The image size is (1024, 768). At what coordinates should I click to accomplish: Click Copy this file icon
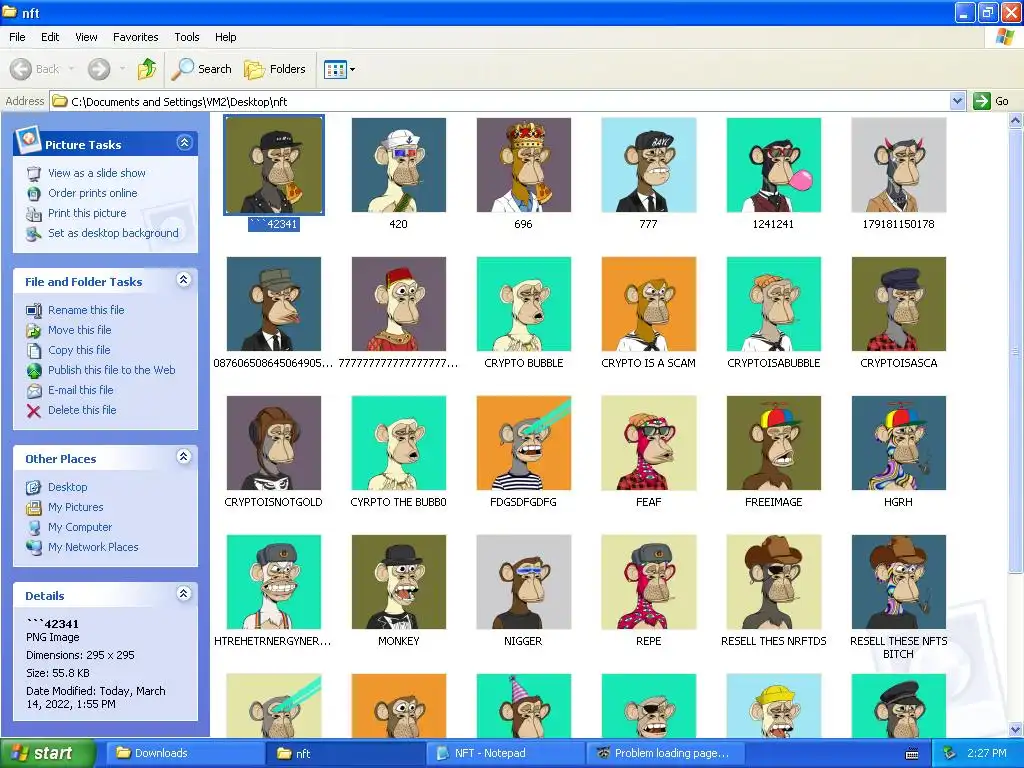point(34,351)
